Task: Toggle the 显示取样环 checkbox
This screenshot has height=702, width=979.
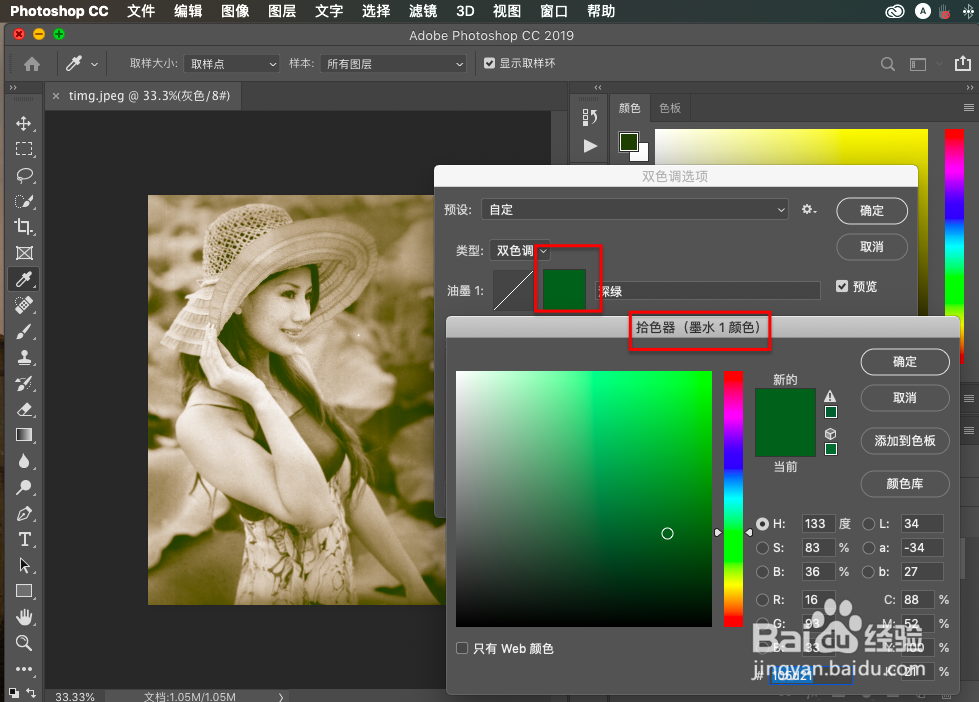Action: 490,63
